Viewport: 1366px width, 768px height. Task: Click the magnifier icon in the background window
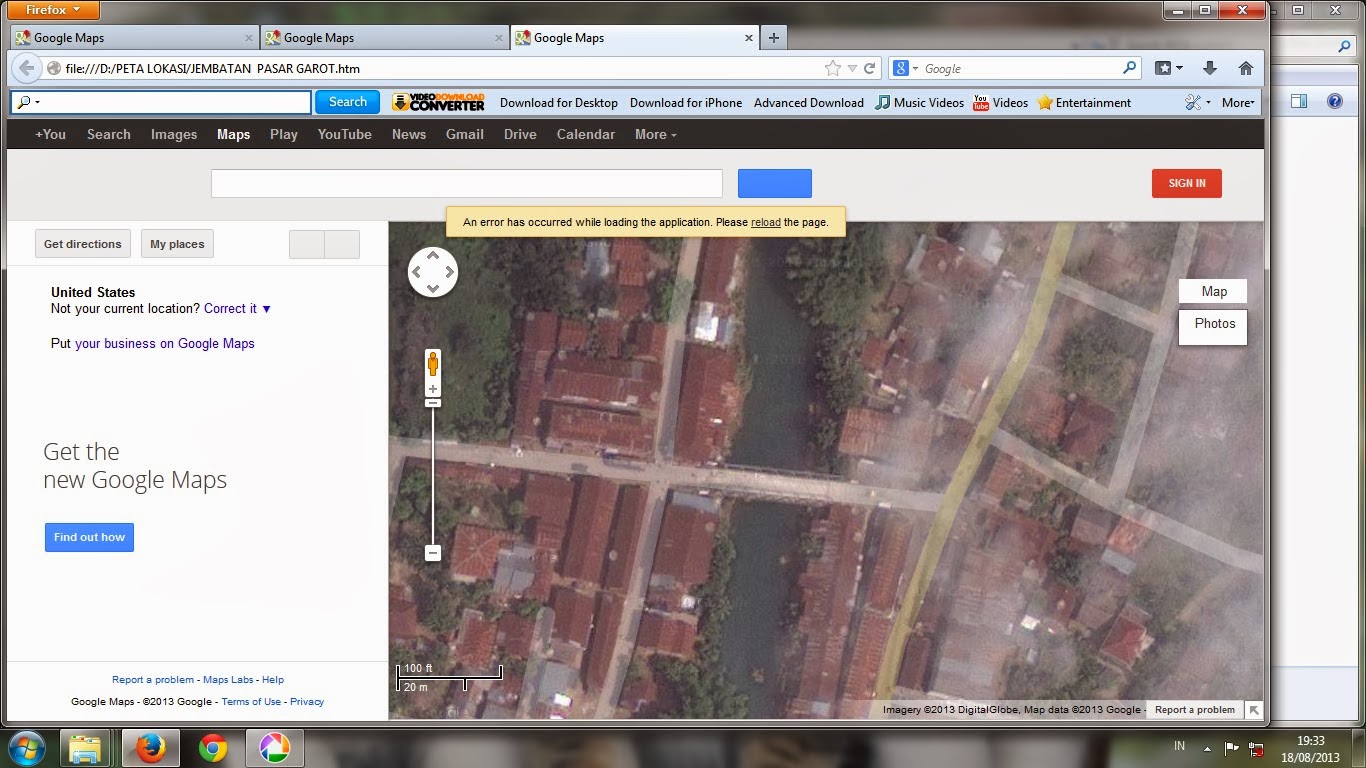click(1345, 46)
